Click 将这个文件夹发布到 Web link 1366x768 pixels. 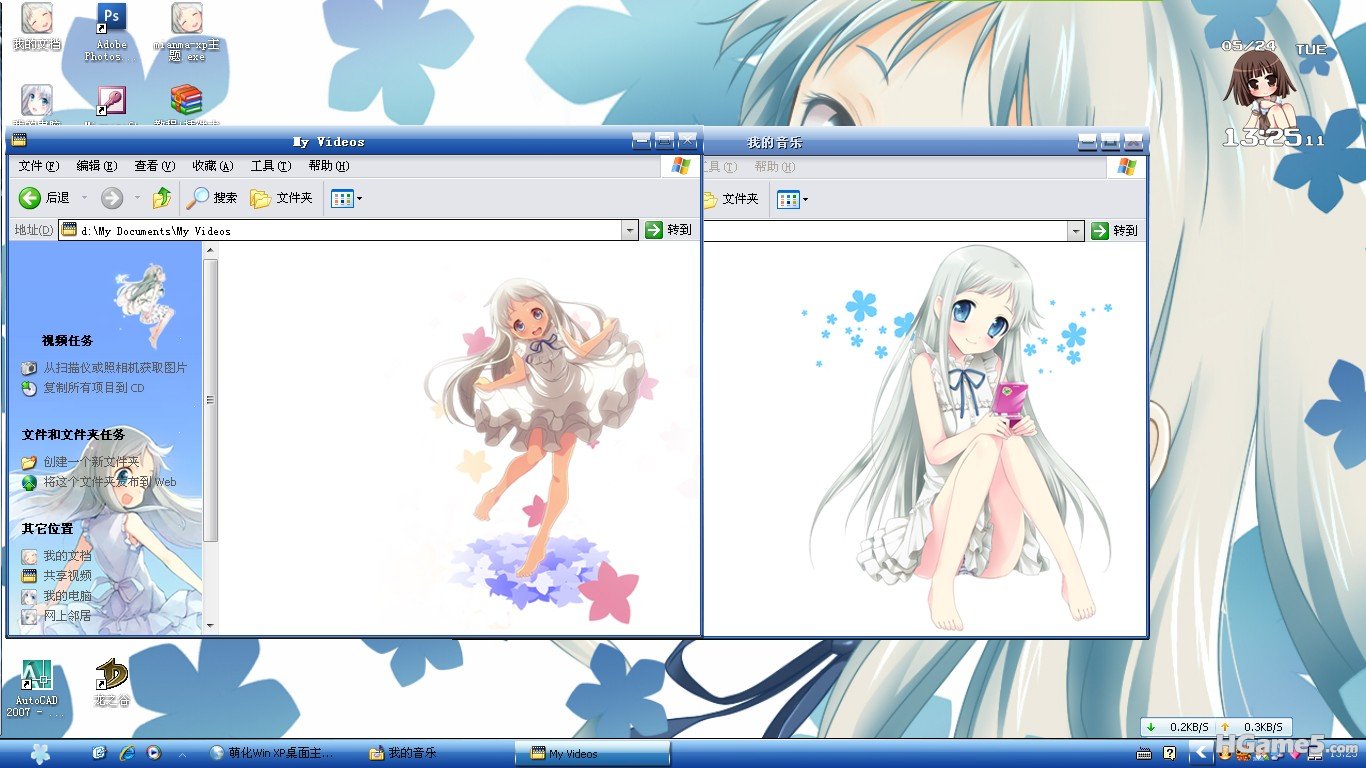(110, 482)
